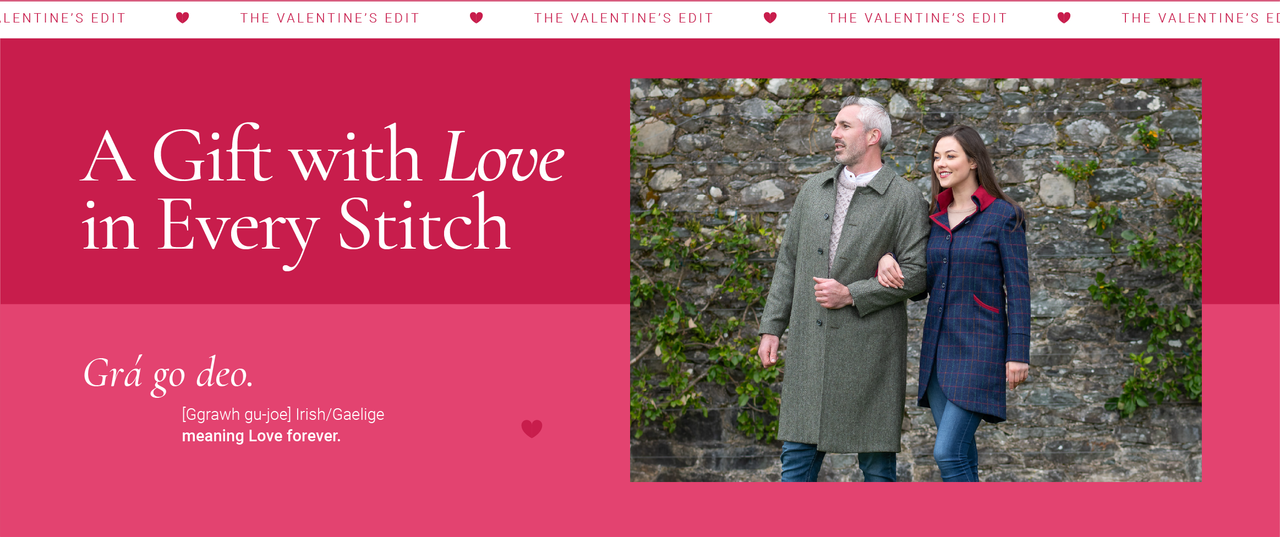Viewport: 1280px width, 537px height.
Task: Click the 'meaning Love forever.' line
Action: [x=261, y=437]
